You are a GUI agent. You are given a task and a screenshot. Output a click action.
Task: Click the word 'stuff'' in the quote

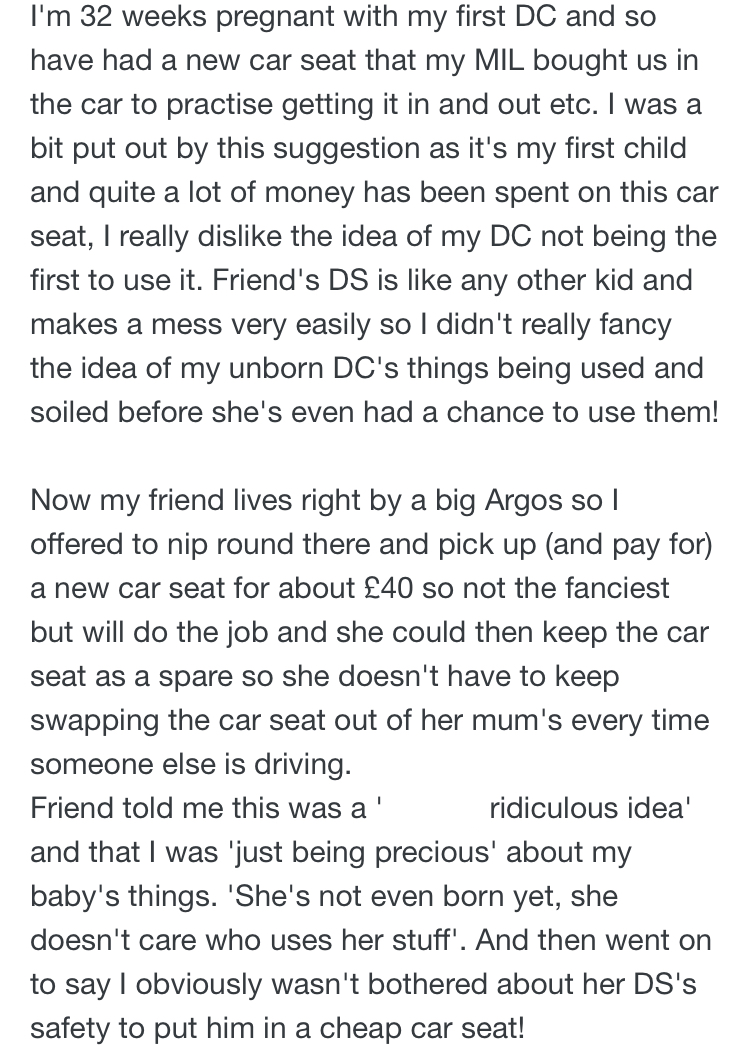pos(423,940)
